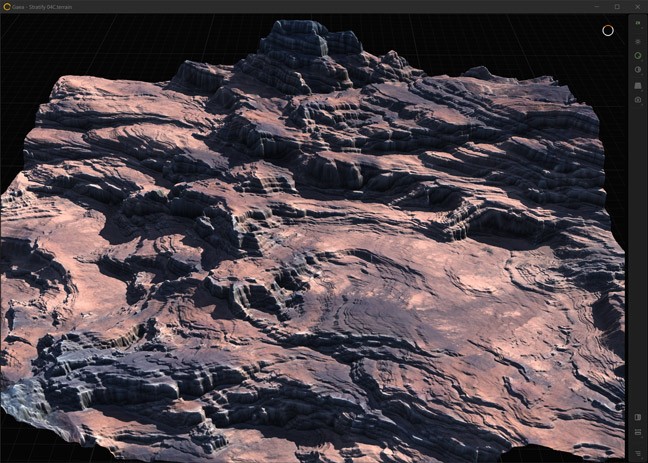Click the white sun position ring in viewport
Screen dimensions: 648x463
point(607,30)
